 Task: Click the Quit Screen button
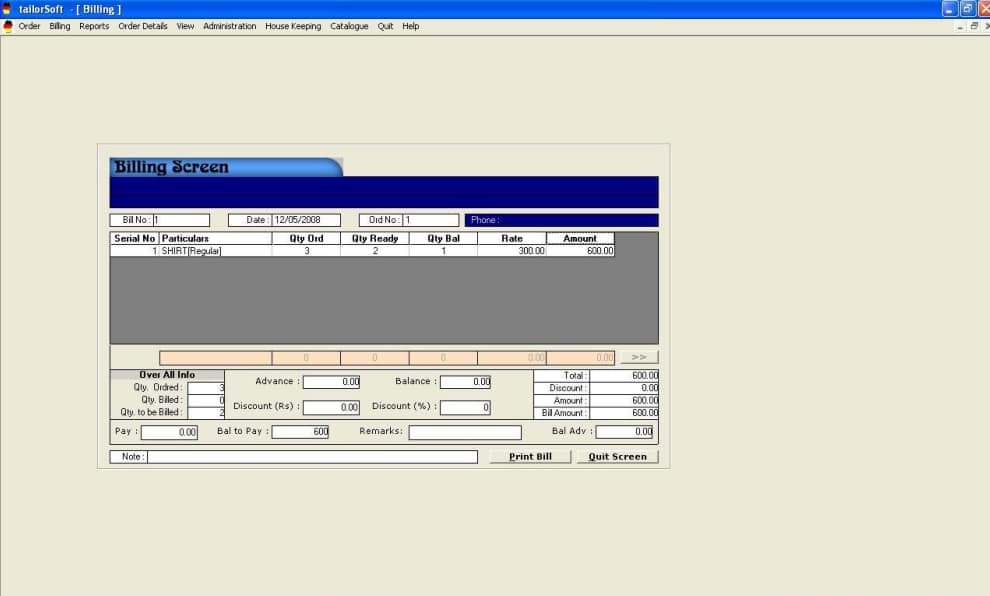coord(617,457)
